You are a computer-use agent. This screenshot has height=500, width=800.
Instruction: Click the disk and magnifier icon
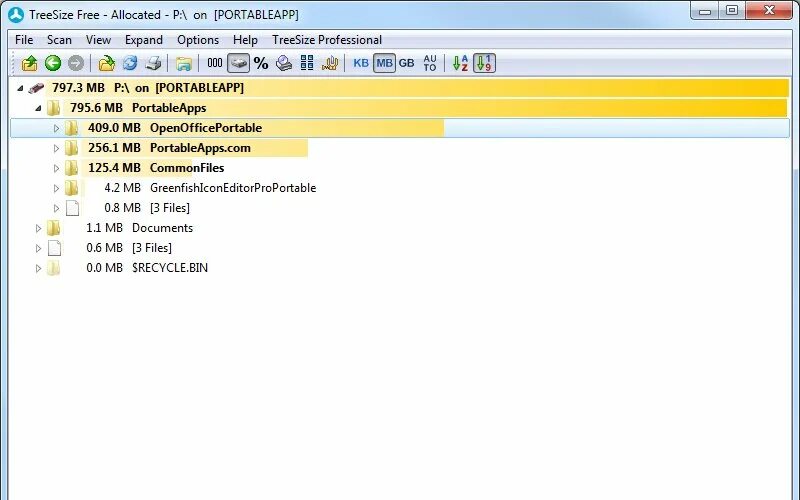284,63
